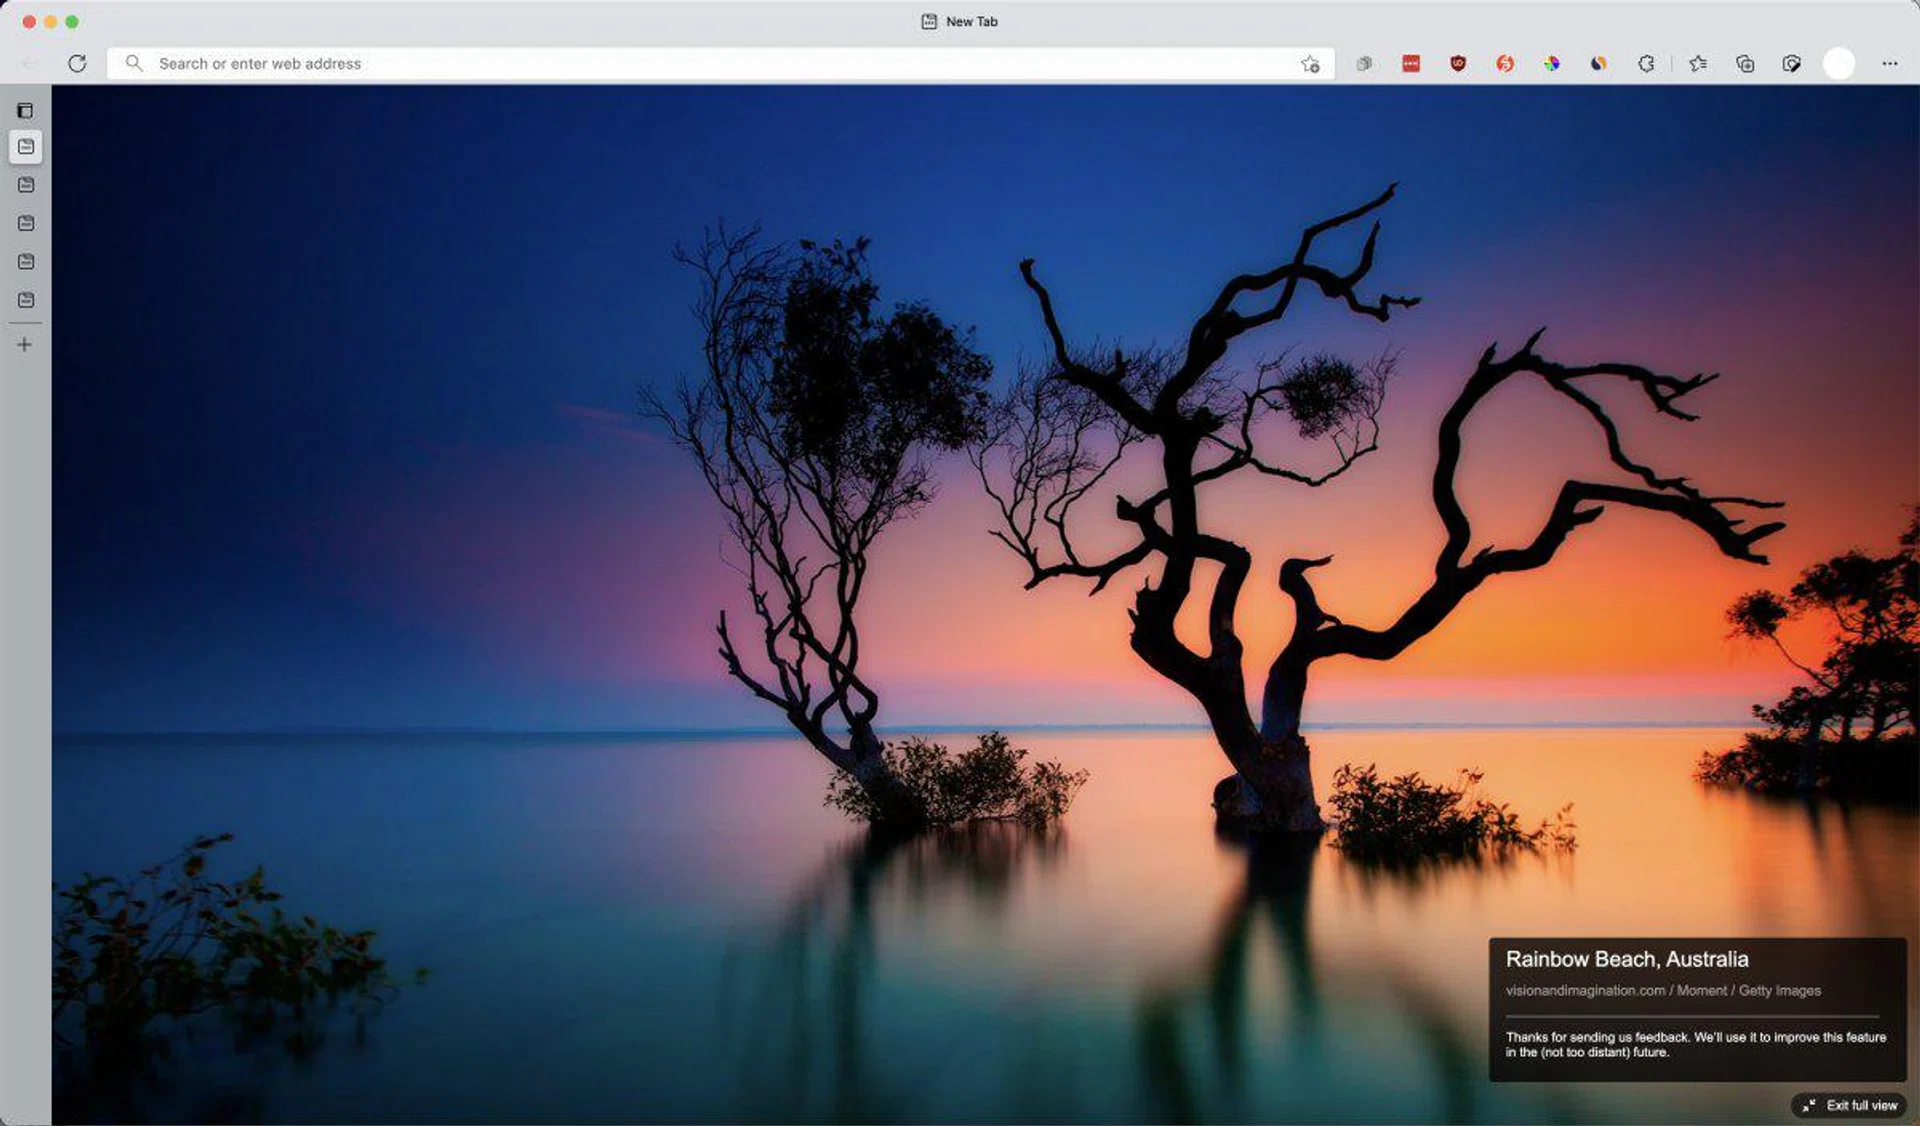Image resolution: width=1920 pixels, height=1126 pixels.
Task: Open the uBlock Origin shield extension
Action: [x=1458, y=63]
